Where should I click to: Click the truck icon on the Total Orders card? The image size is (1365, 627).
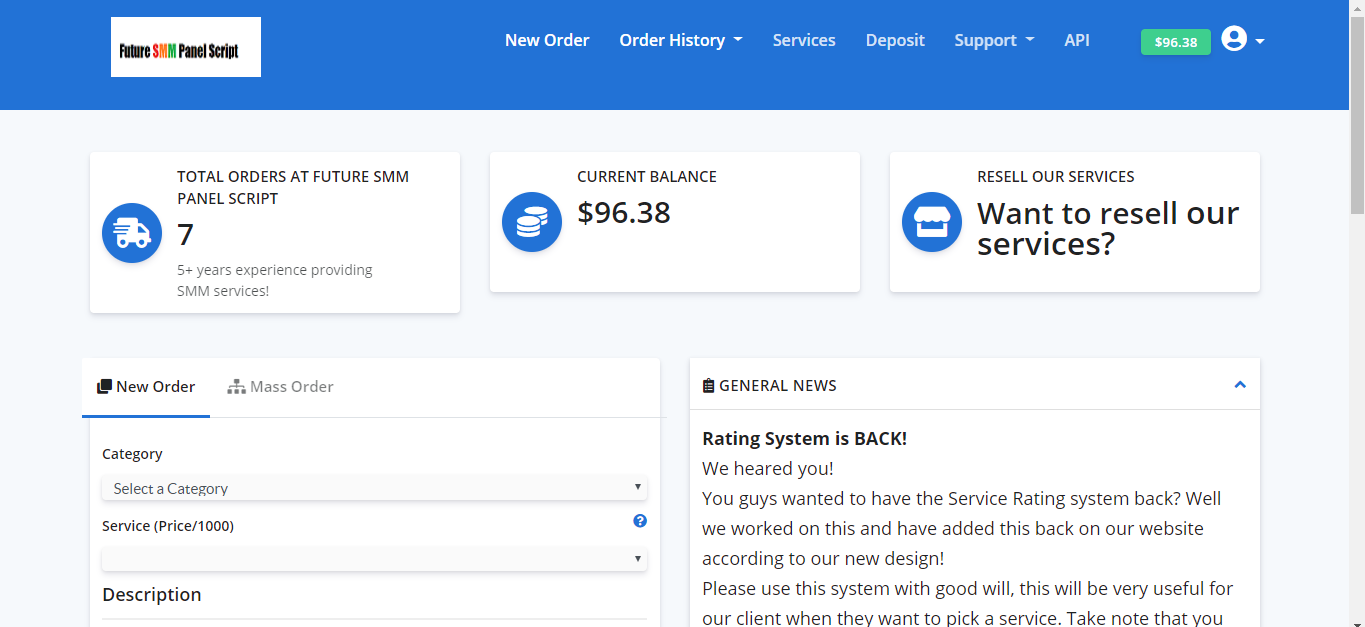[x=131, y=233]
